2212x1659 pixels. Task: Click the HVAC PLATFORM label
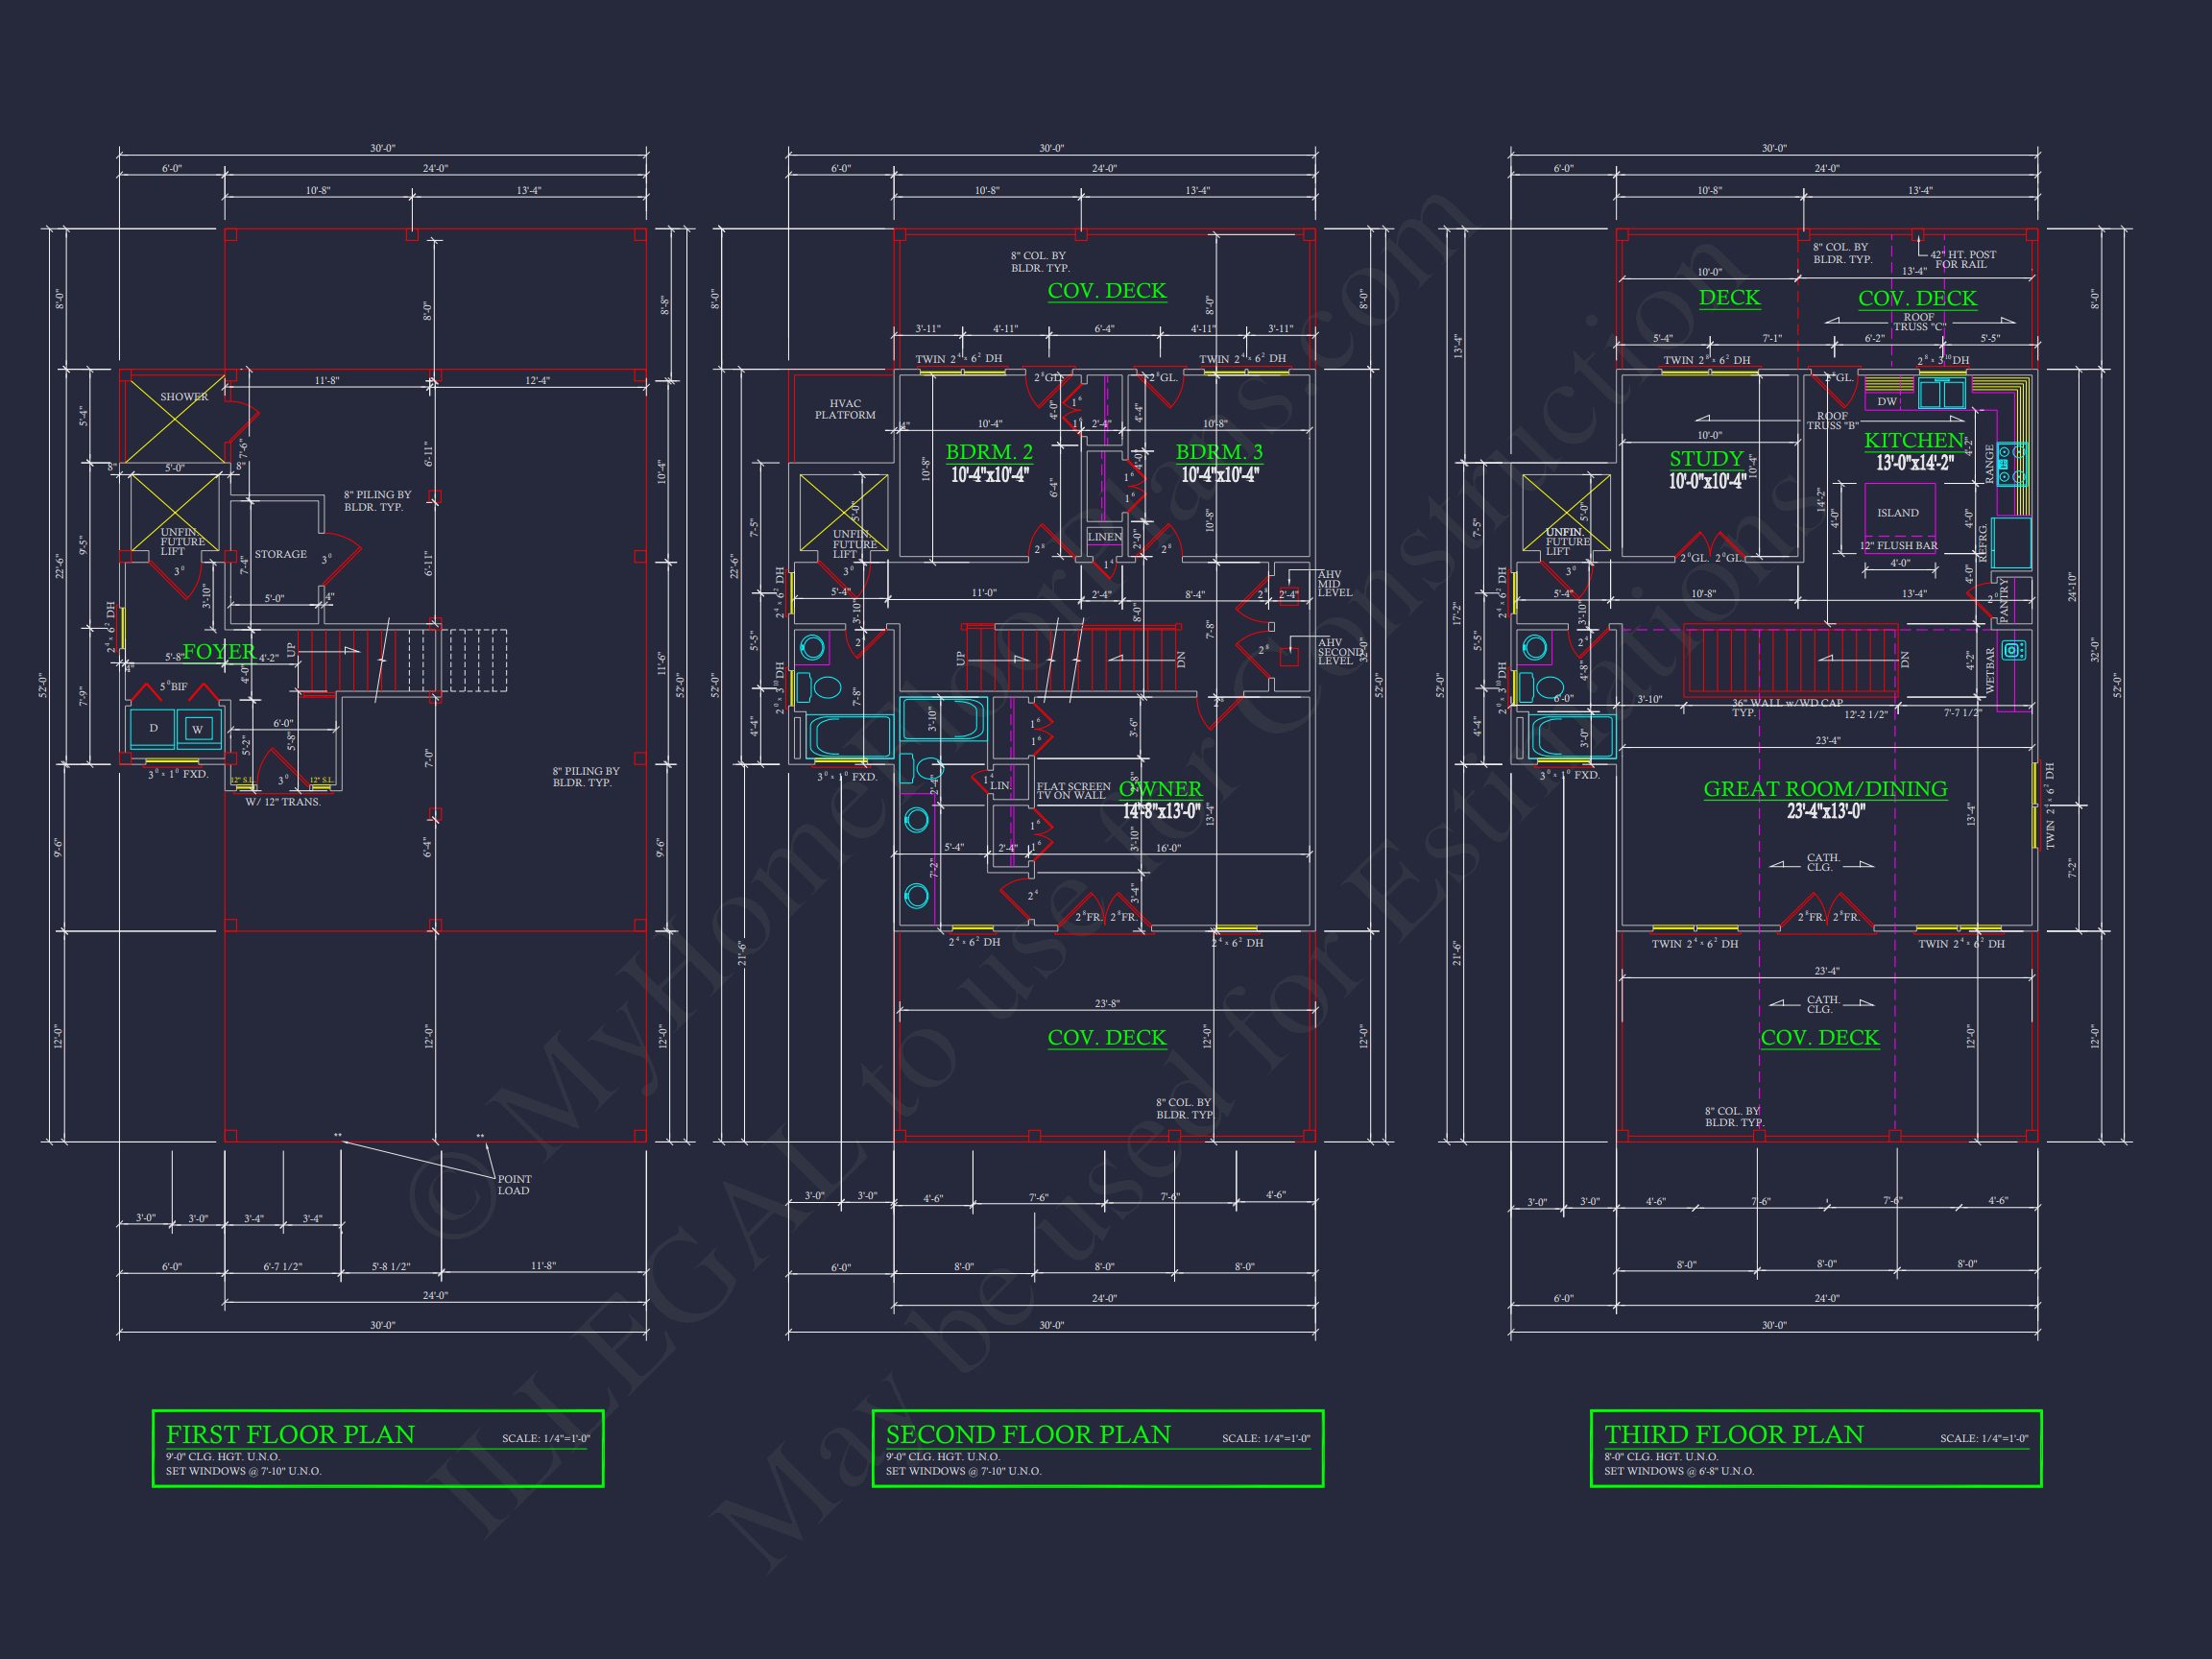pyautogui.click(x=845, y=410)
